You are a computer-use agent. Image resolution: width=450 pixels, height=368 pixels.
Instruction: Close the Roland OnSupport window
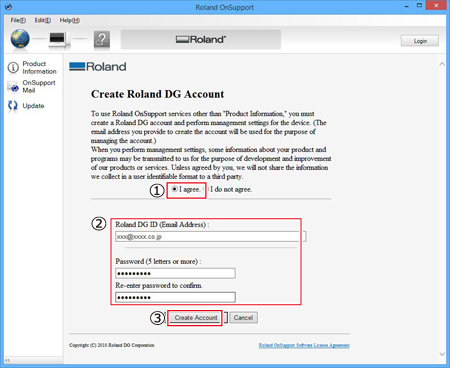pyautogui.click(x=436, y=5)
